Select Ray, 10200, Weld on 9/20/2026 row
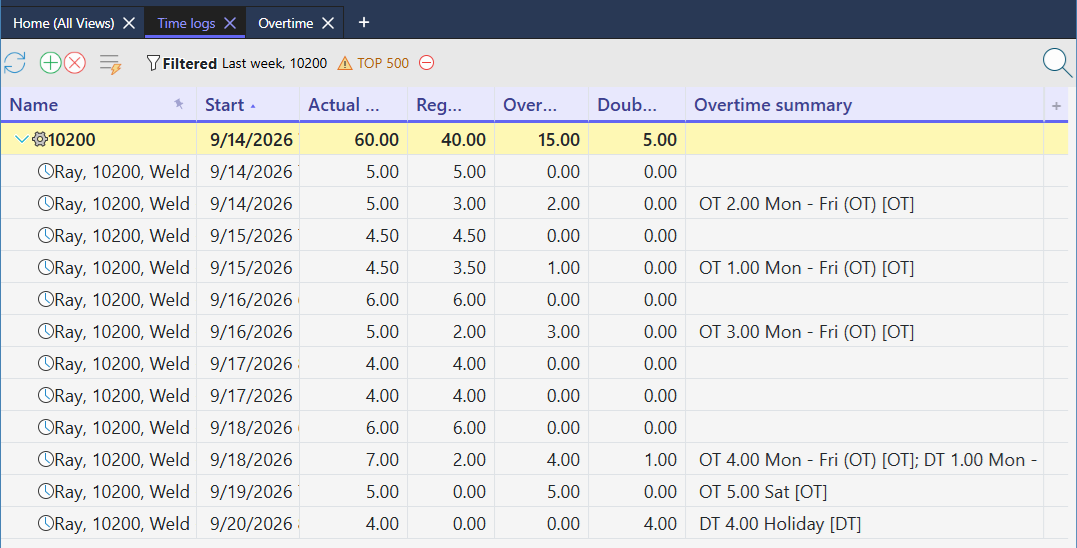The height and width of the screenshot is (548, 1077). pos(122,524)
